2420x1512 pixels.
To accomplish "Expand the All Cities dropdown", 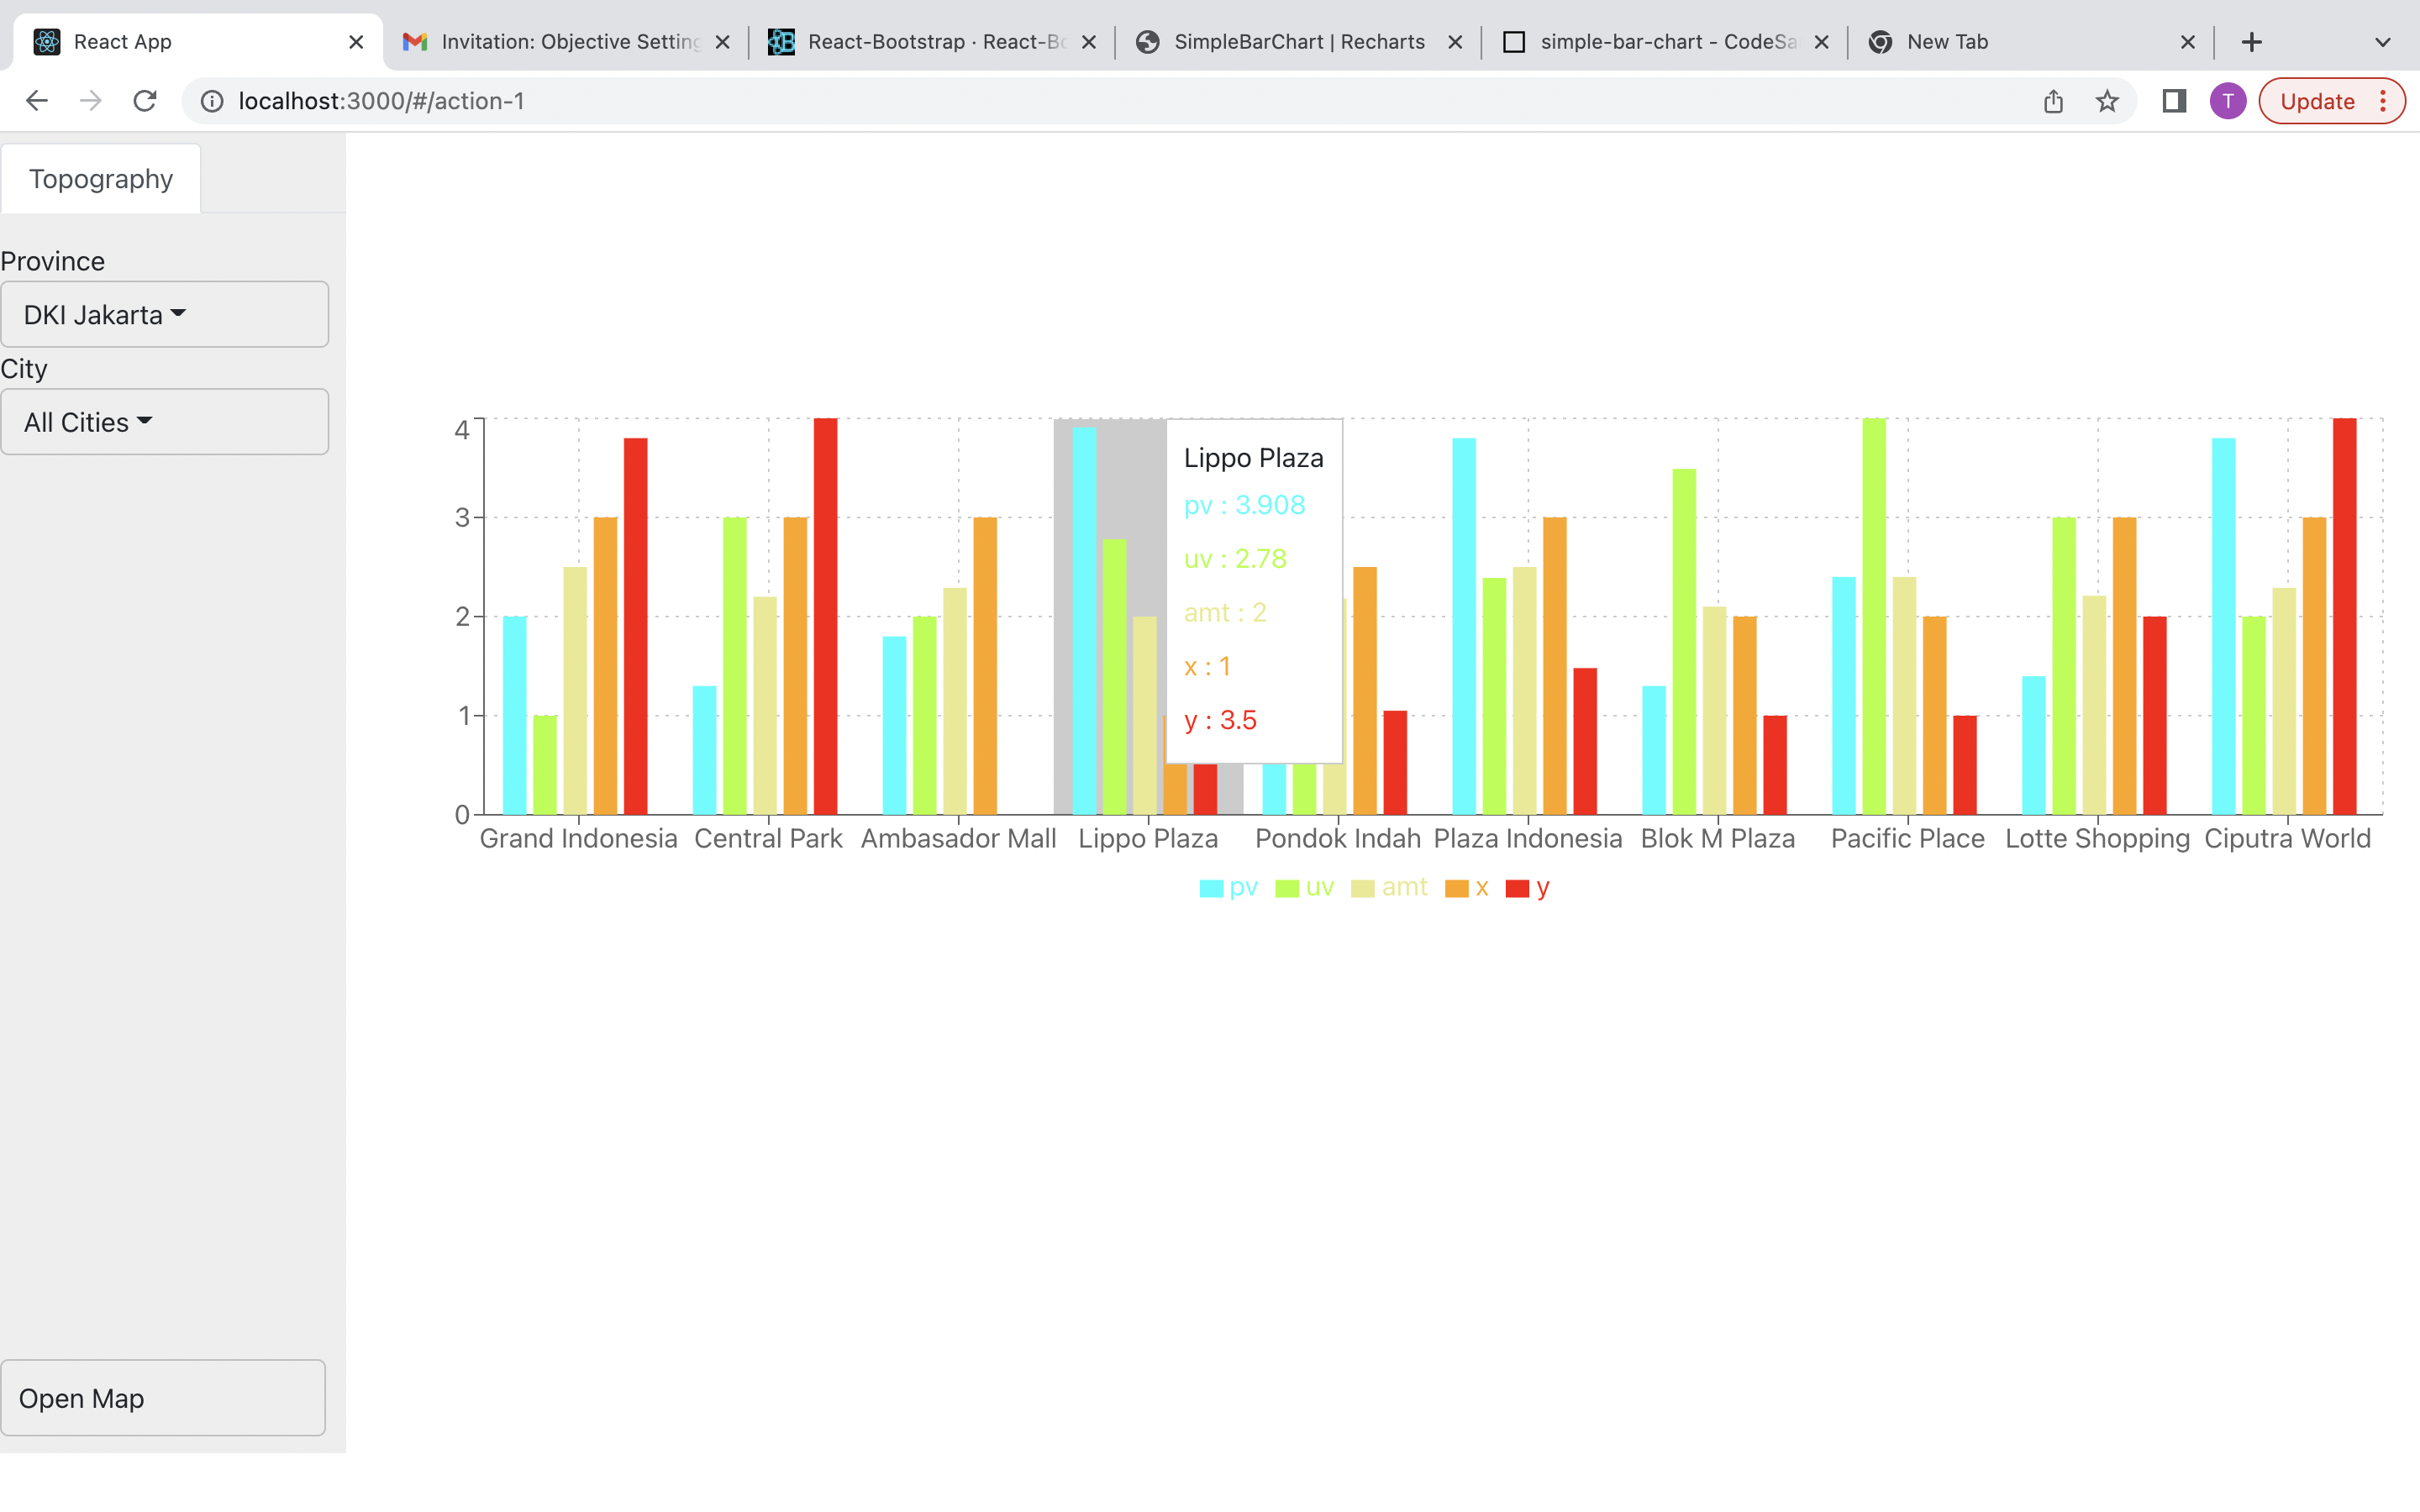I will point(165,422).
